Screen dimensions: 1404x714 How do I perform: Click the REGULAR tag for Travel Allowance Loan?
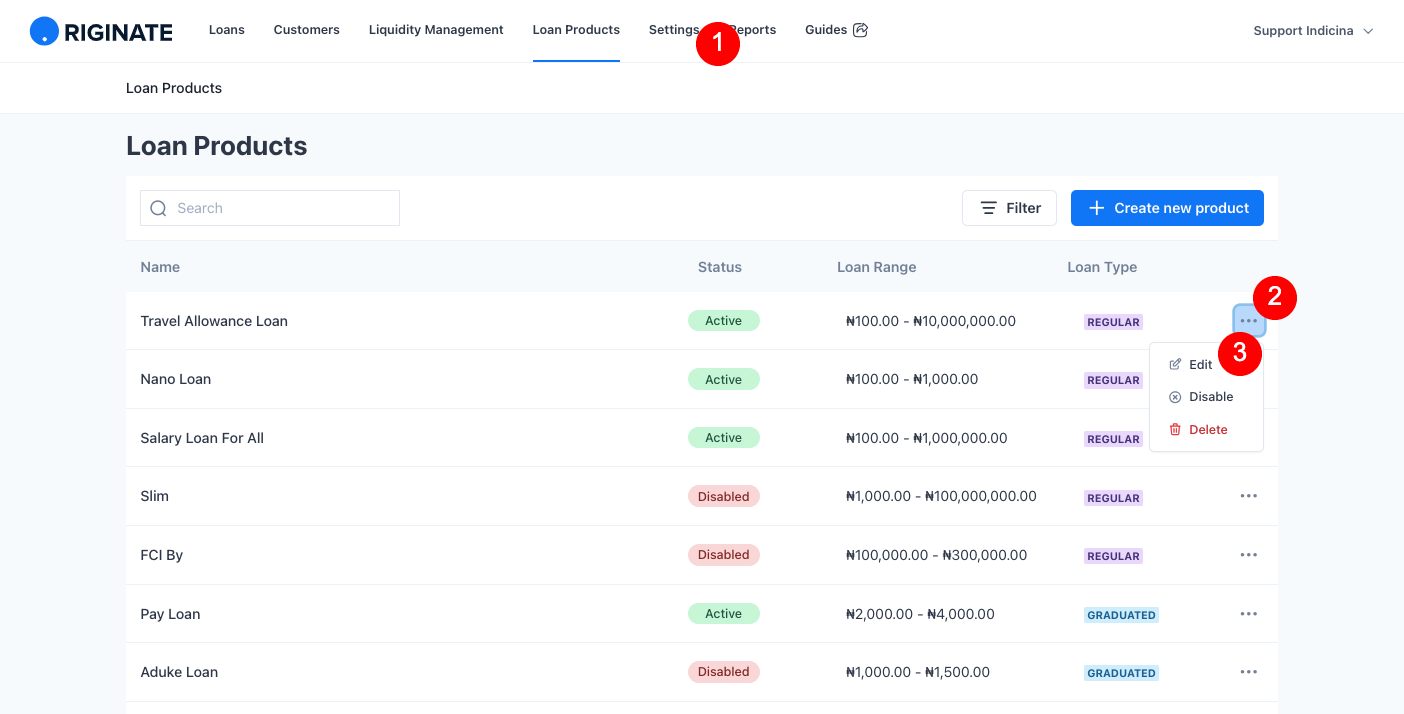[x=1113, y=322]
